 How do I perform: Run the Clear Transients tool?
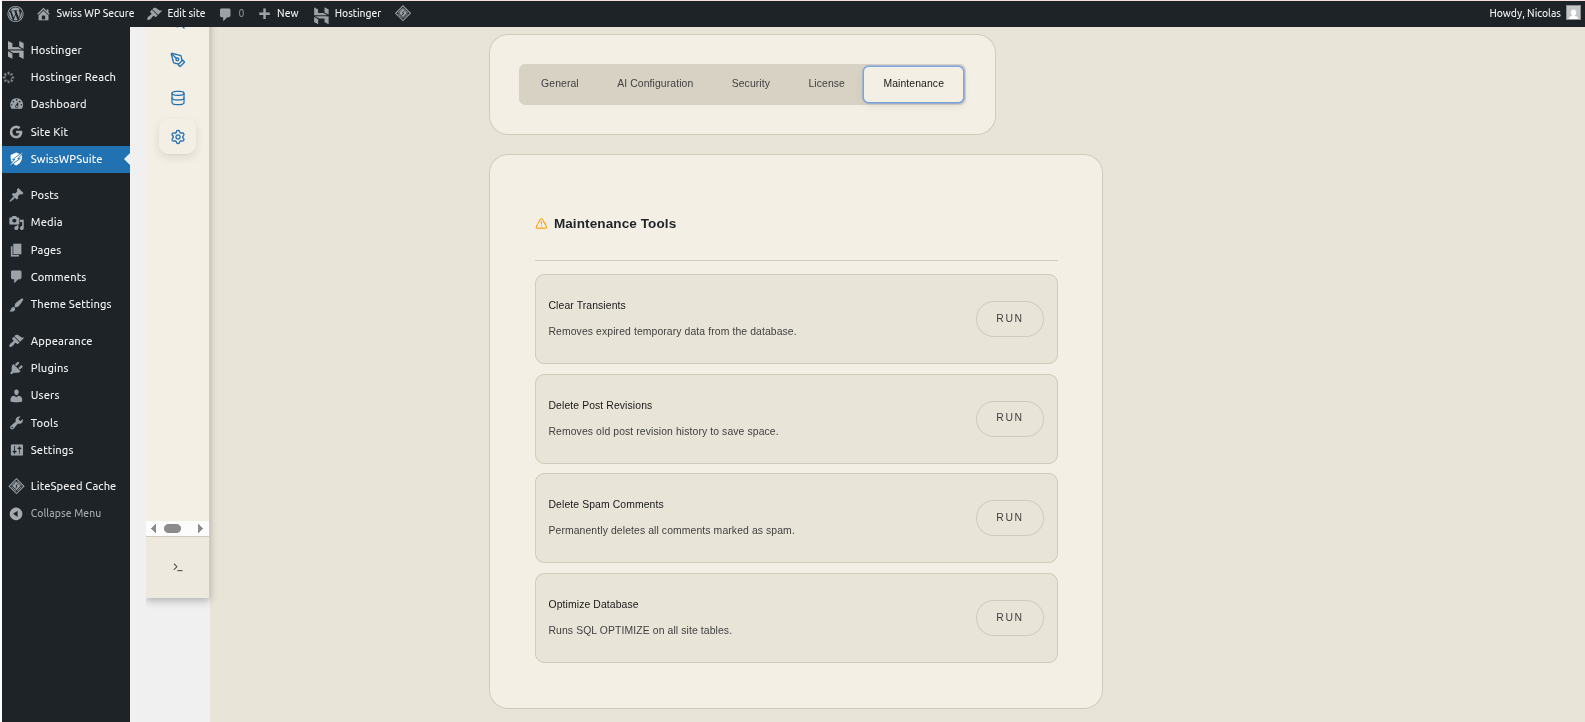(x=1009, y=319)
